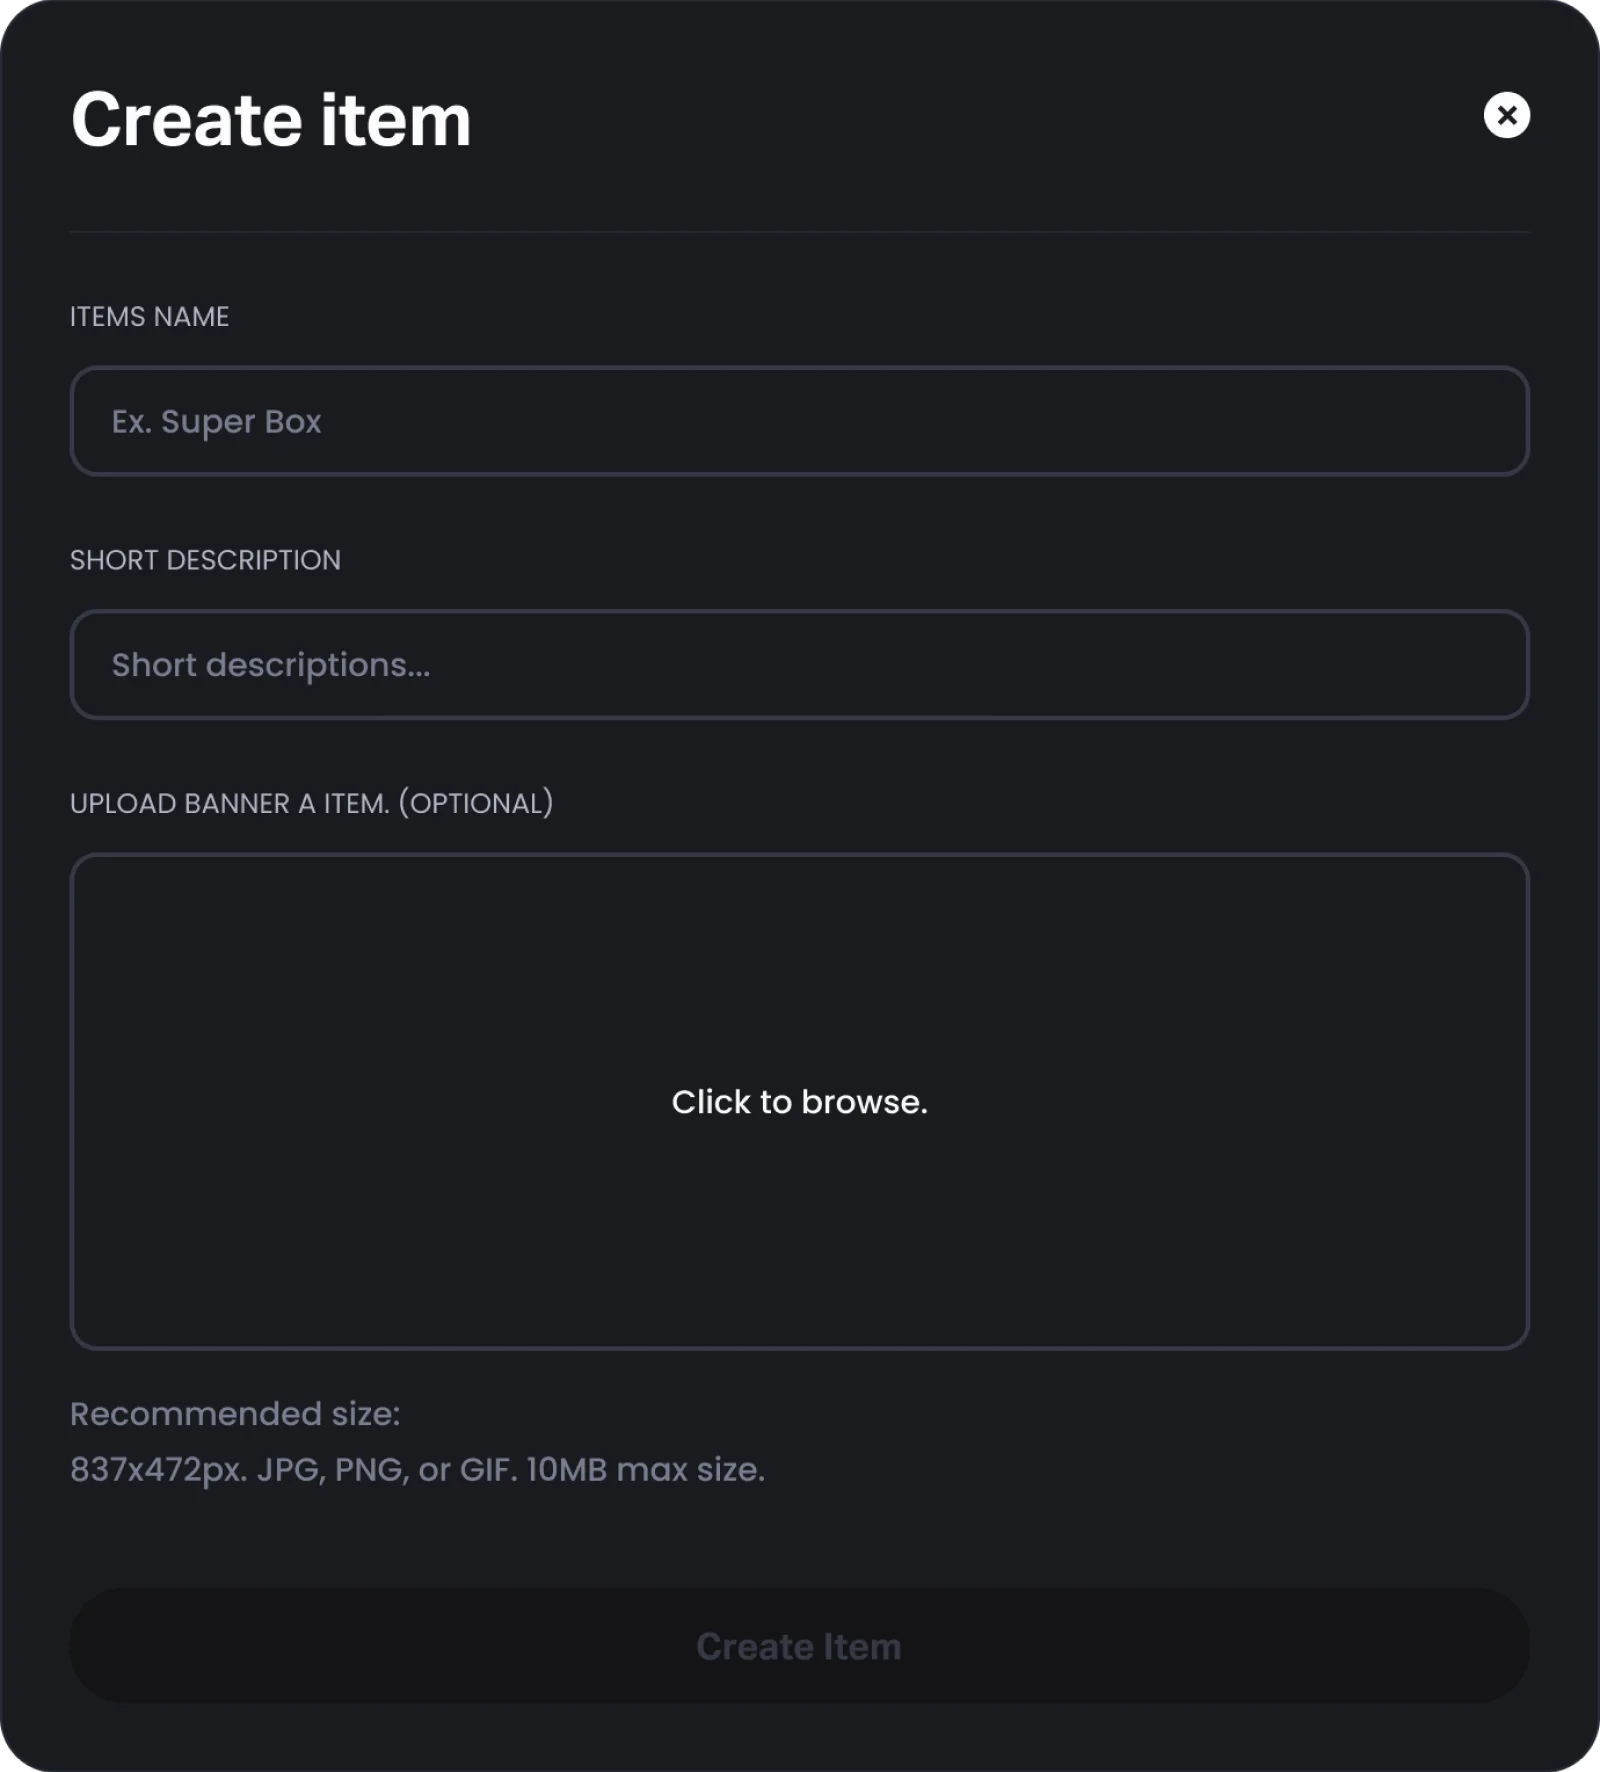The width and height of the screenshot is (1600, 1772).
Task: Focus the Short Description field
Action: tap(799, 665)
